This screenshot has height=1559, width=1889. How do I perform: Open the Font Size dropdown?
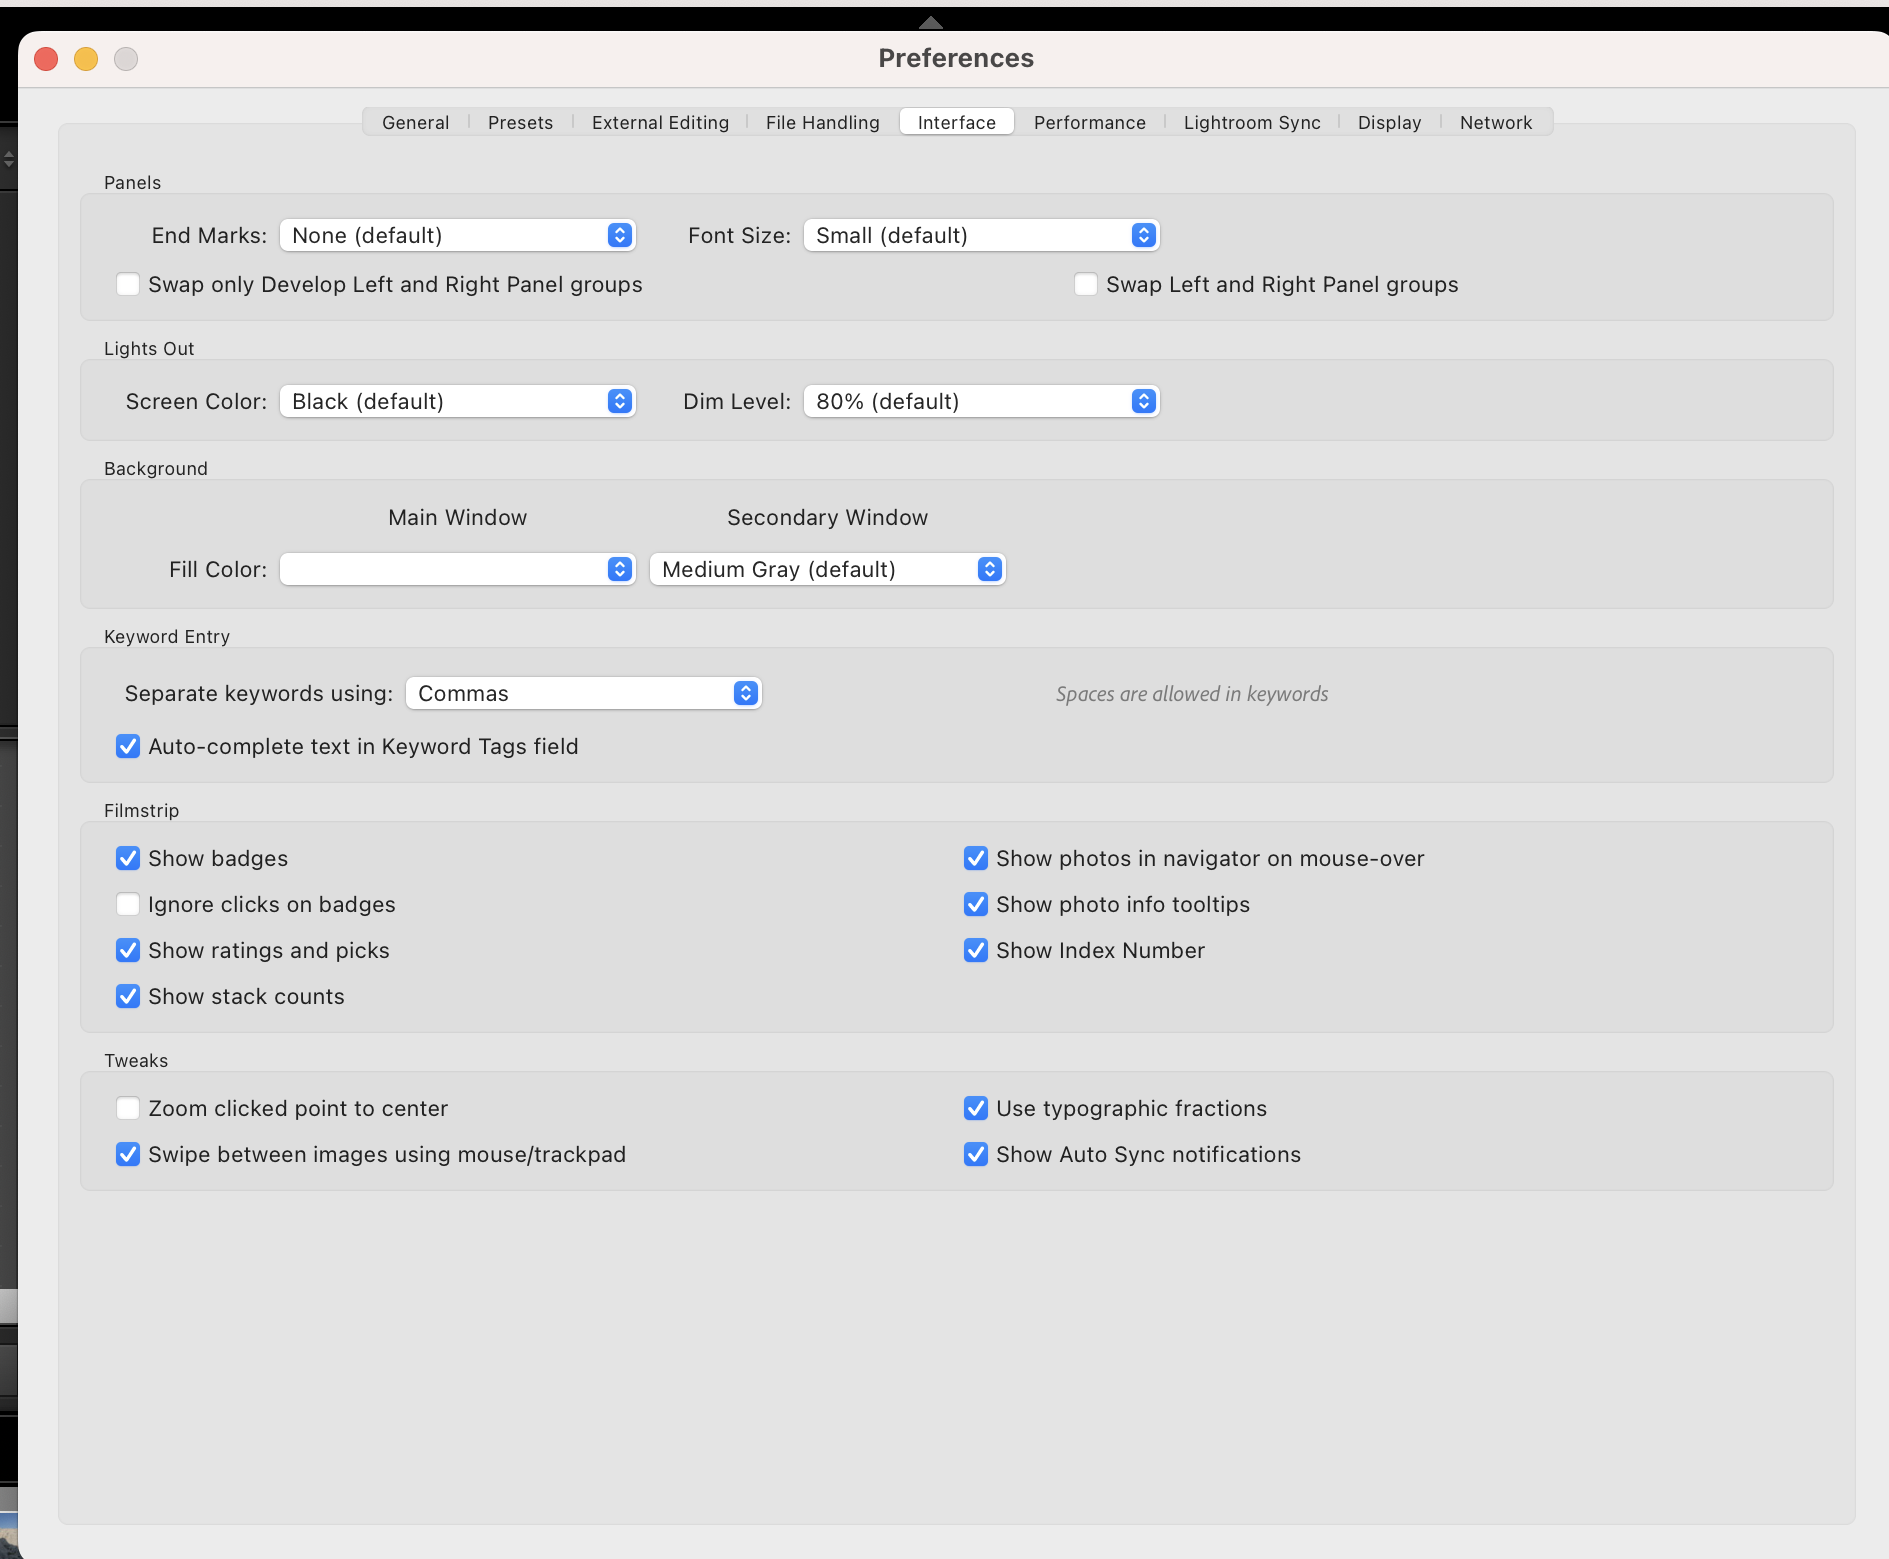pos(980,235)
